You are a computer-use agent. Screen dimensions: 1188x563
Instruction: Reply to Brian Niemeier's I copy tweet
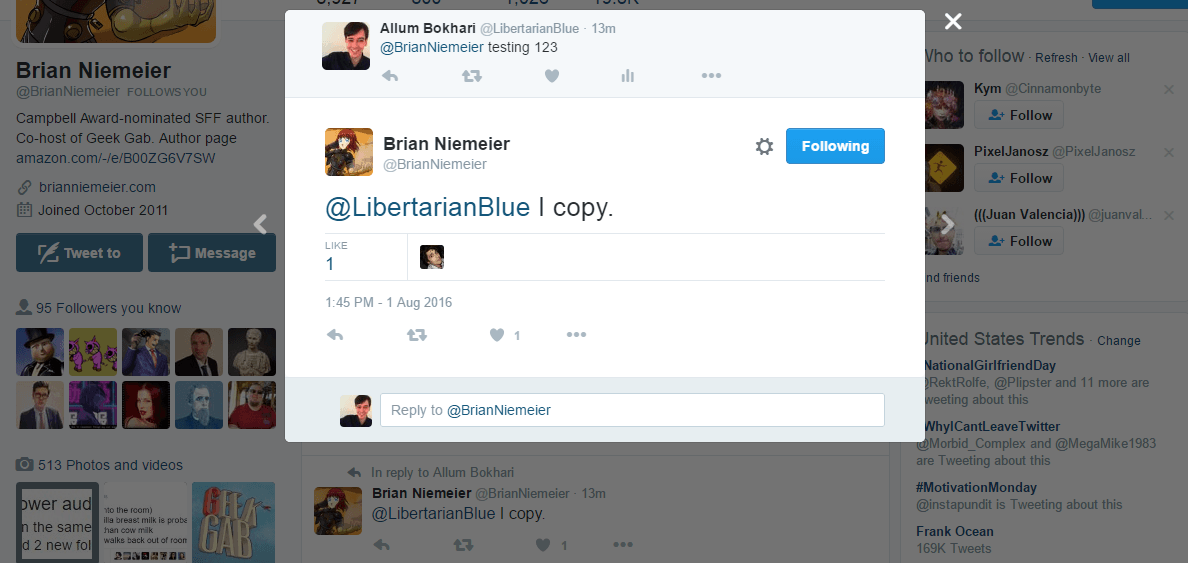[x=335, y=335]
